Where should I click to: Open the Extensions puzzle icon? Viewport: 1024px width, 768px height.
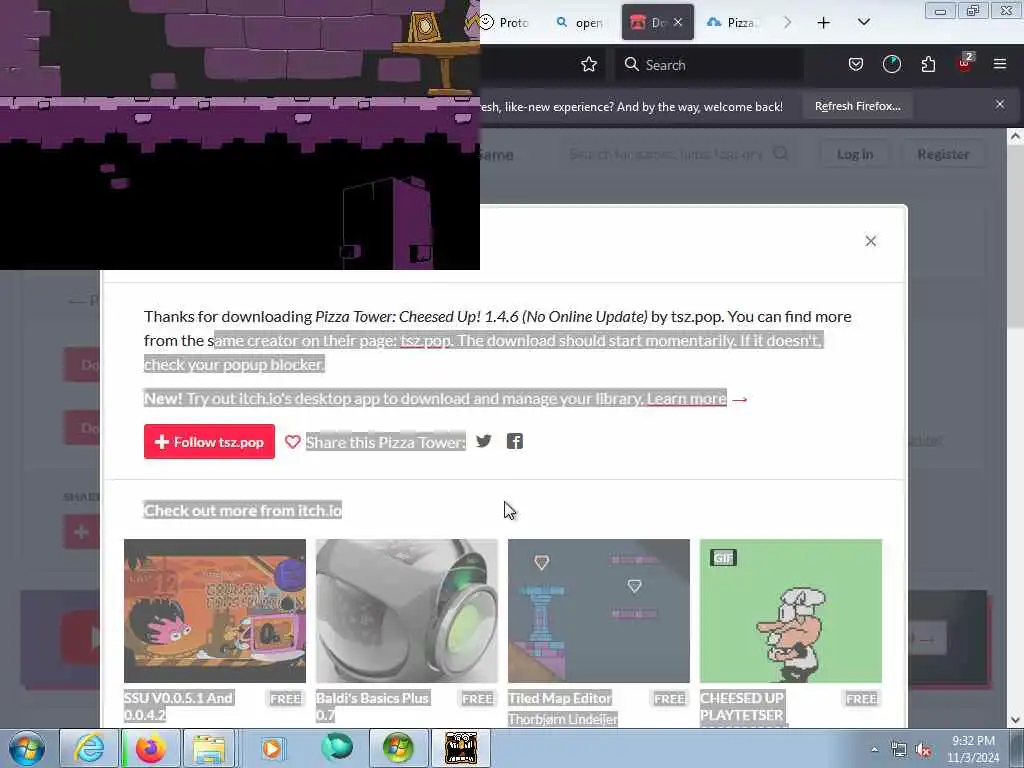pyautogui.click(x=928, y=64)
